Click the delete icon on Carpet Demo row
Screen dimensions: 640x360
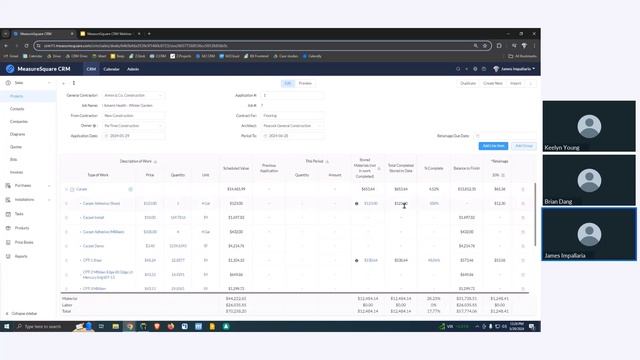(523, 246)
